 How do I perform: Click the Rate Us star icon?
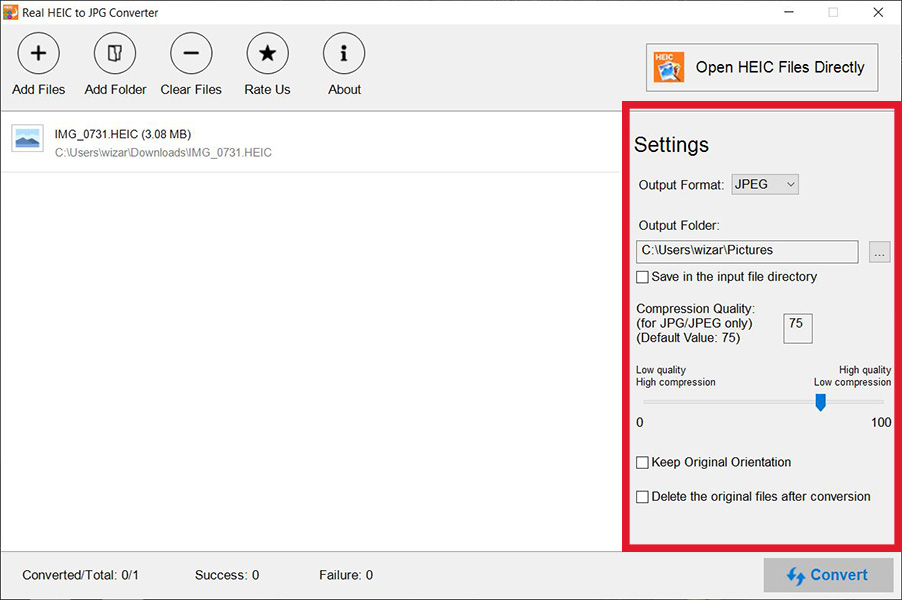tap(267, 53)
